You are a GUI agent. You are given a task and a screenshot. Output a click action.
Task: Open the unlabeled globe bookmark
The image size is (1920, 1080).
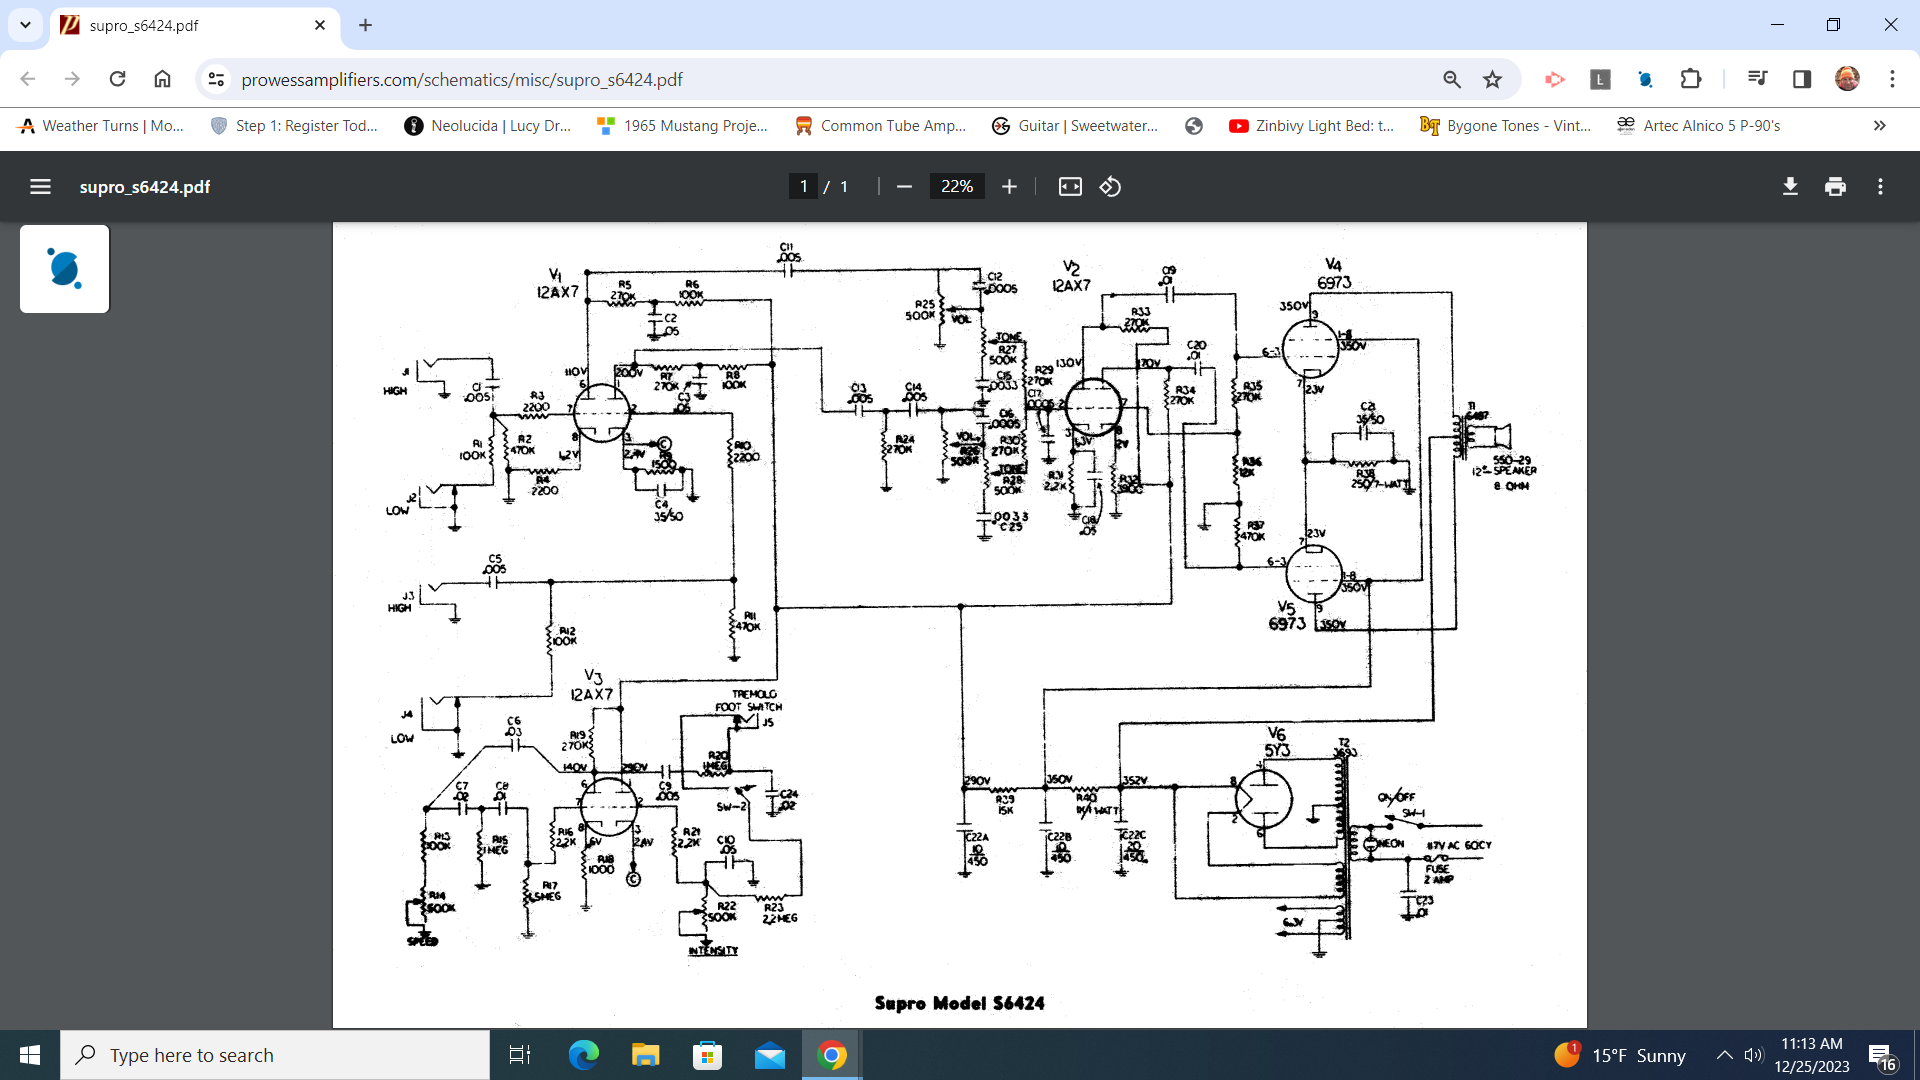tap(1194, 126)
